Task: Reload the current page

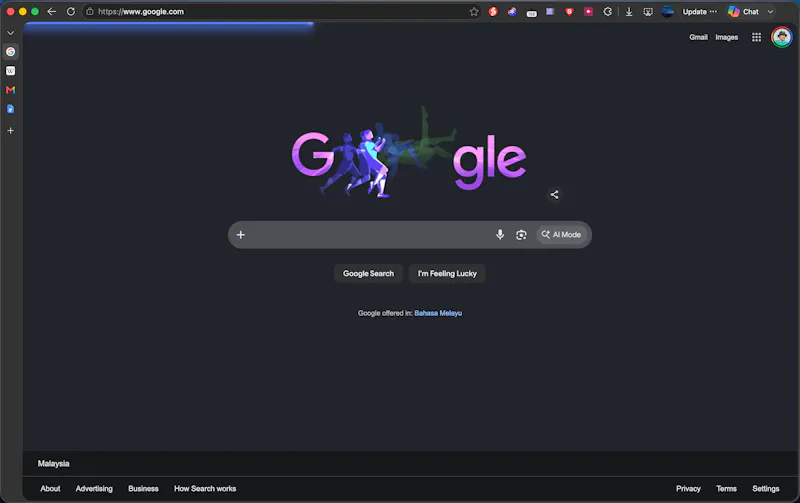Action: point(71,11)
